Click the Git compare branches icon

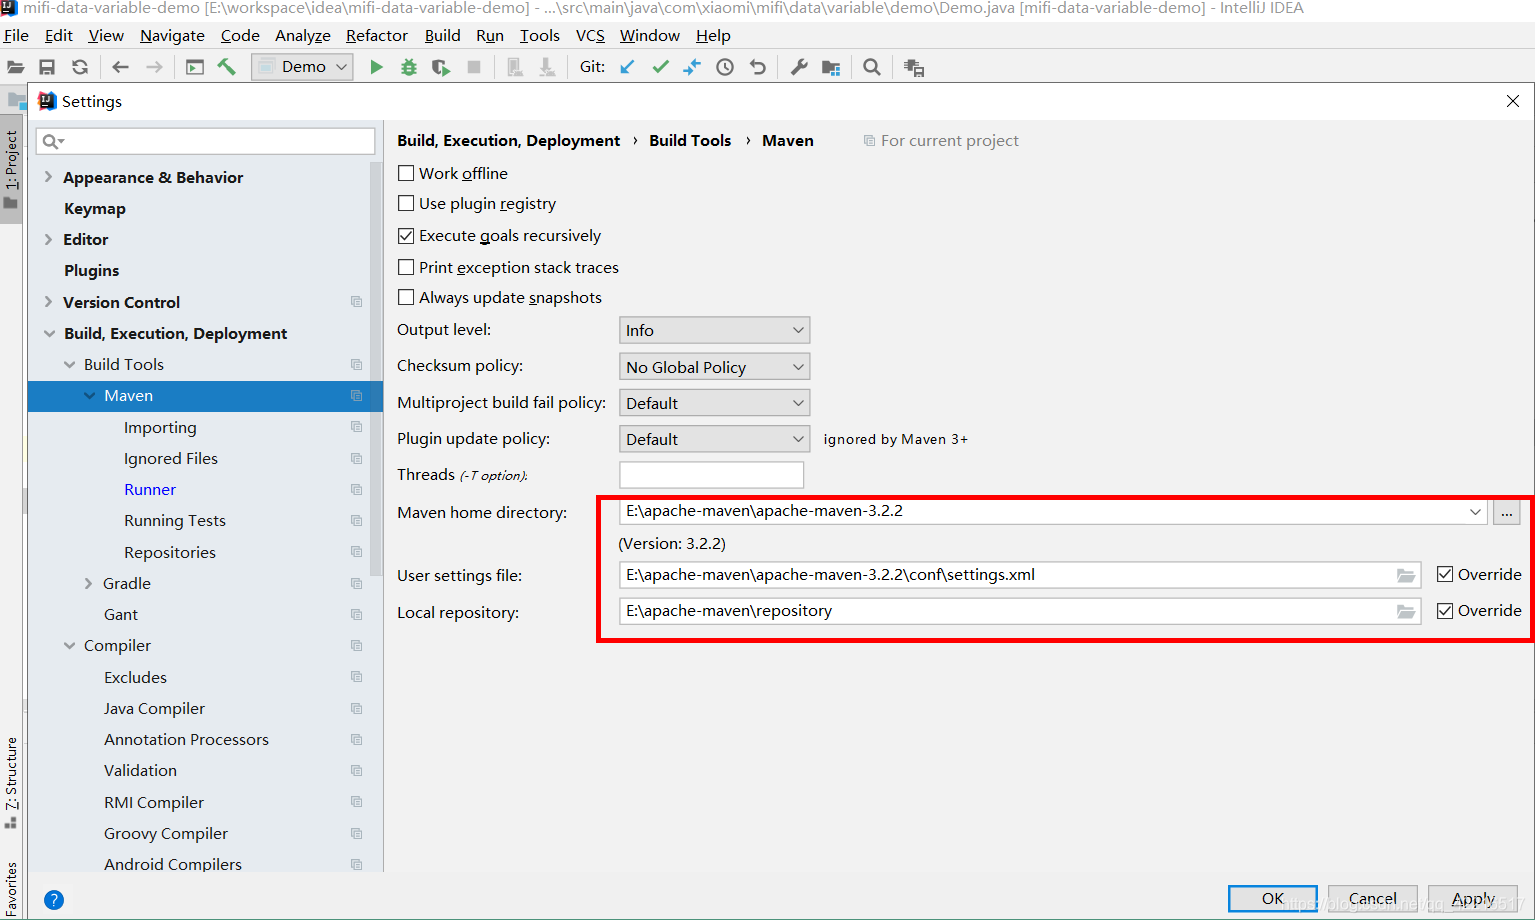[x=692, y=67]
